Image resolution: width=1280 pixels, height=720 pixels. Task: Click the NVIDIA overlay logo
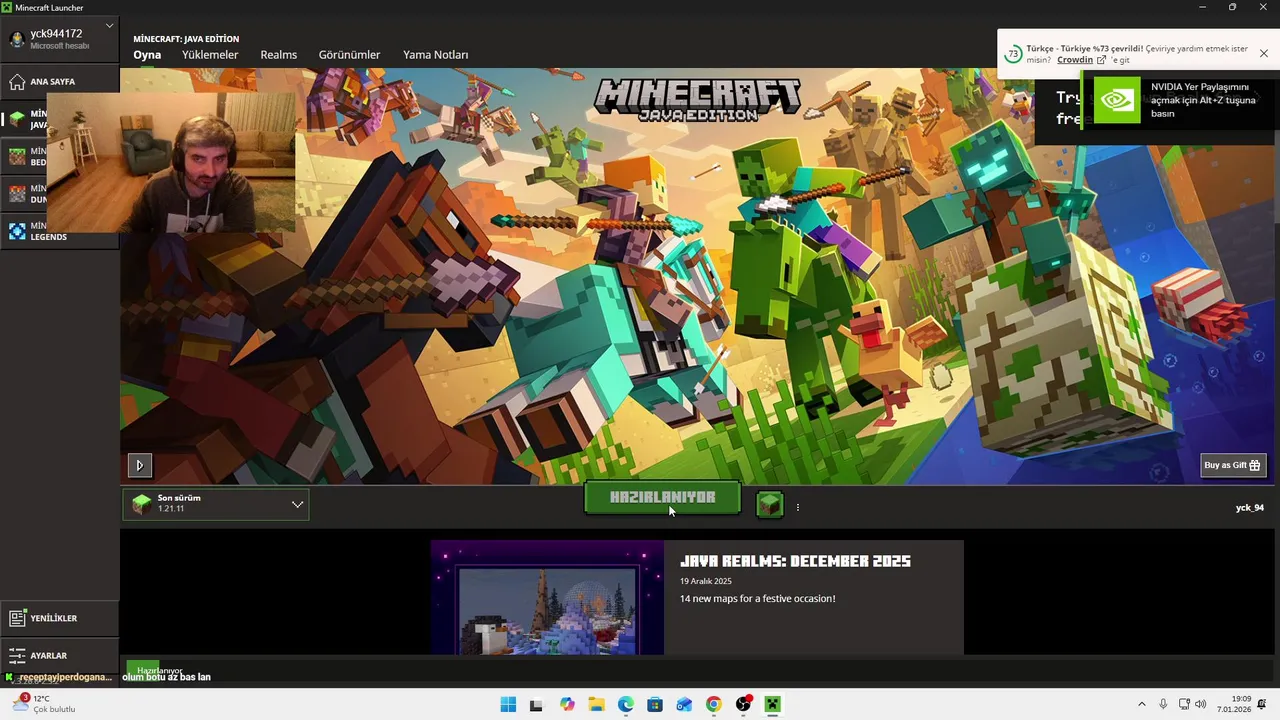point(1117,99)
